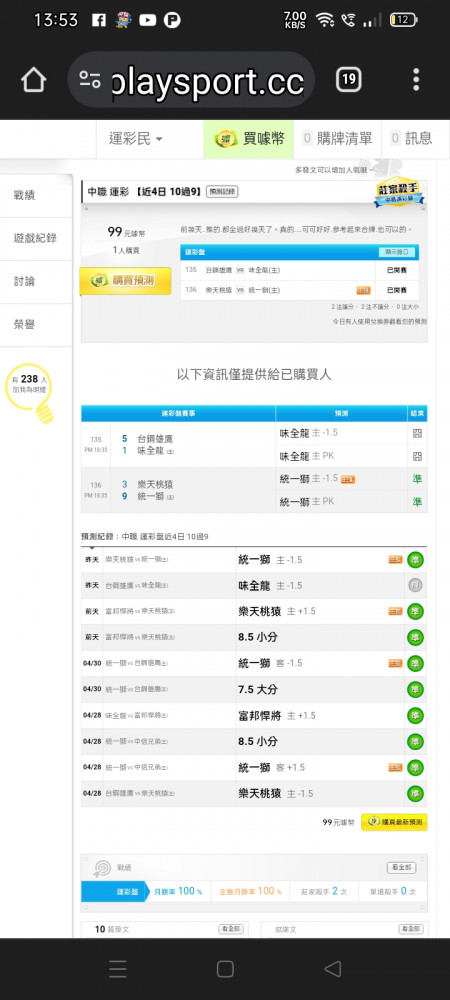Click yellow 購買最新預測 button
The height and width of the screenshot is (1000, 450).
(394, 823)
